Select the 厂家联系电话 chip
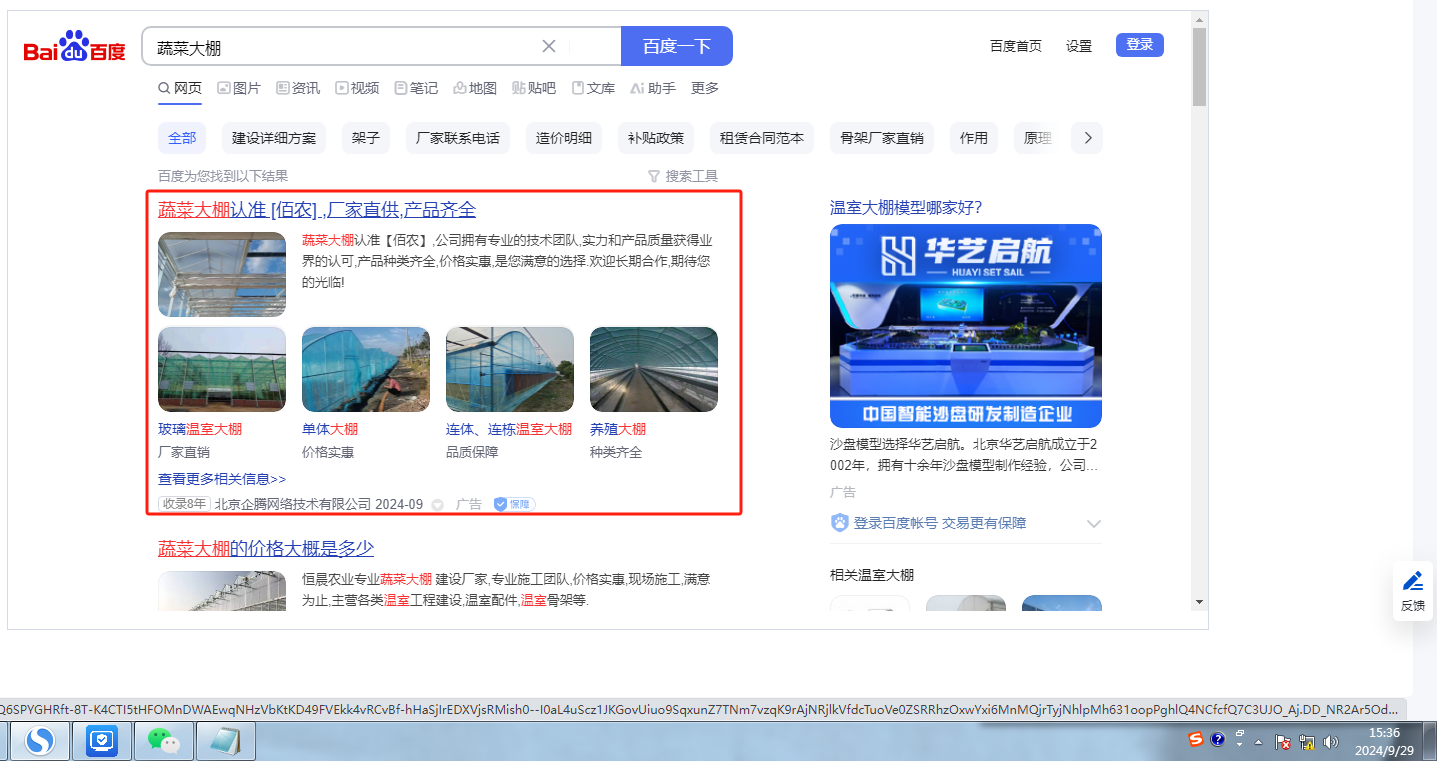Viewport: 1437px width, 761px height. [459, 138]
